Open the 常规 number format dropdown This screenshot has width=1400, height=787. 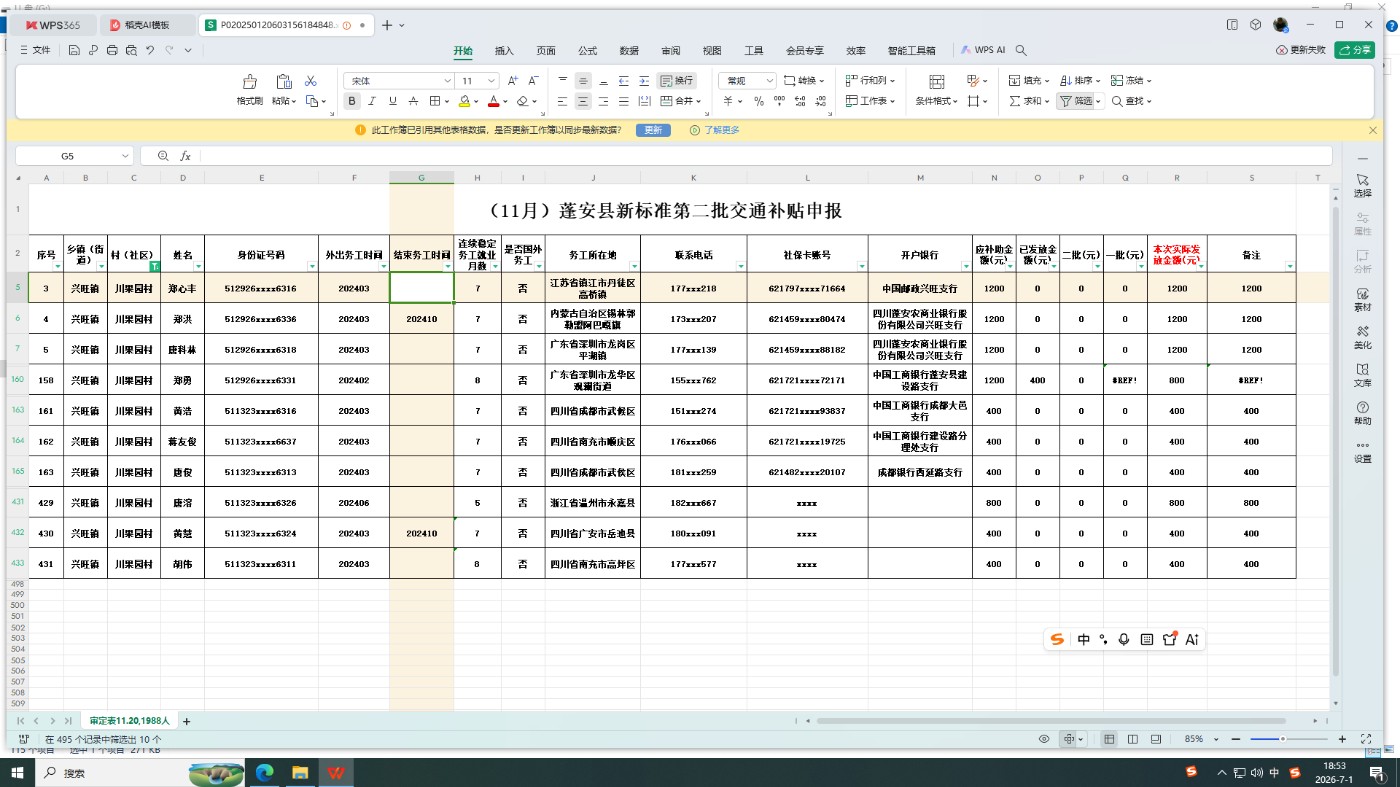[x=748, y=81]
